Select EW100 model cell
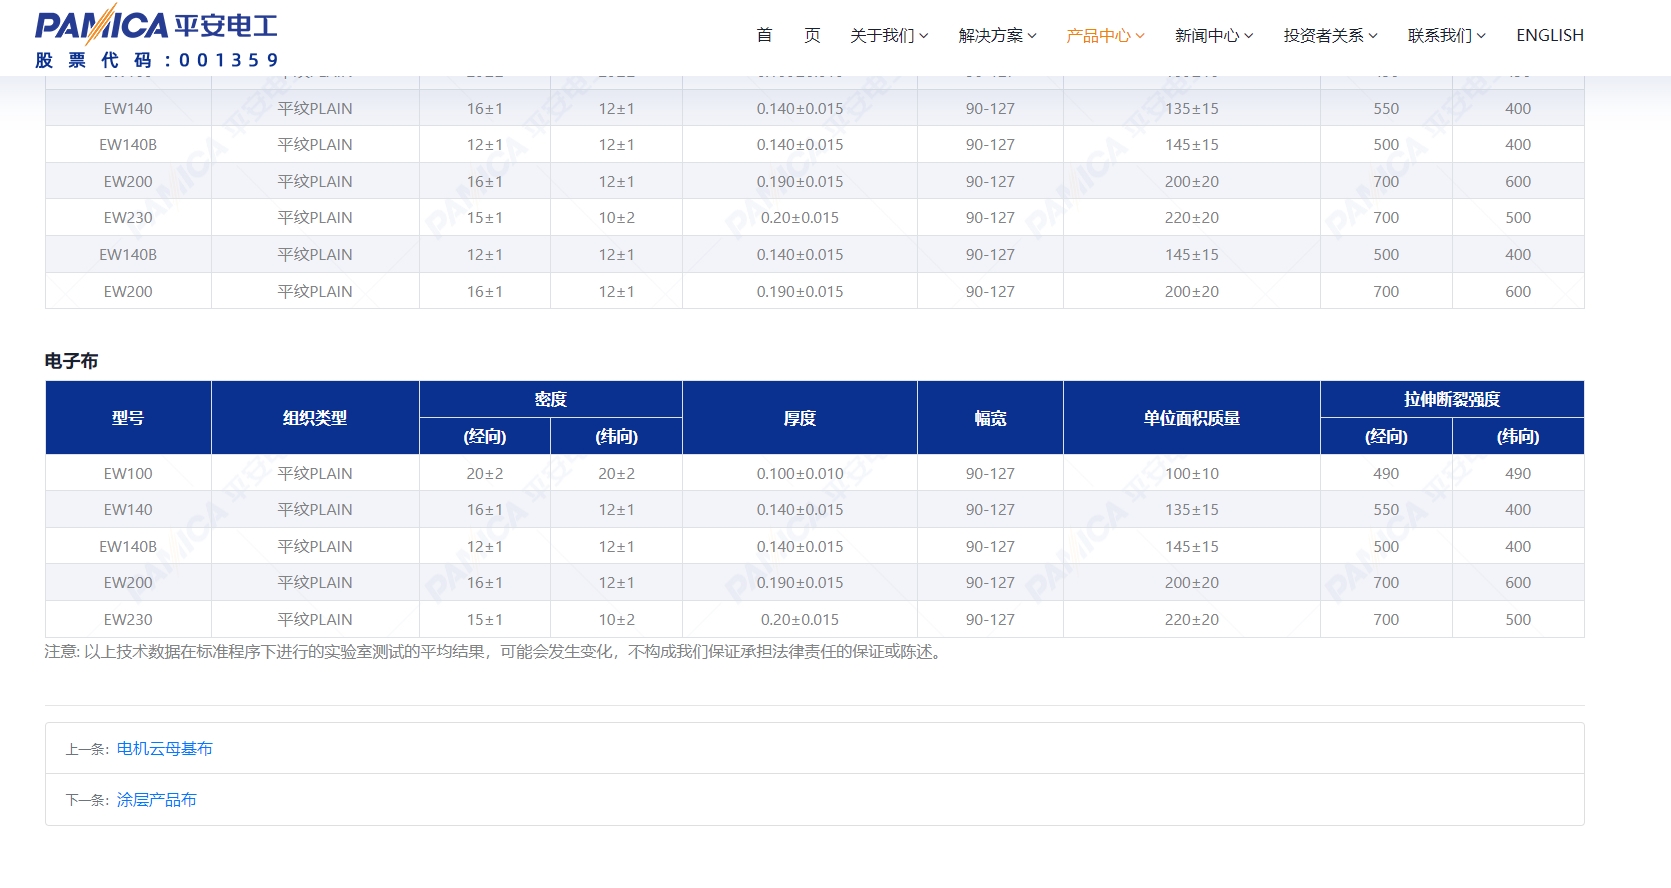The image size is (1671, 888). 128,473
